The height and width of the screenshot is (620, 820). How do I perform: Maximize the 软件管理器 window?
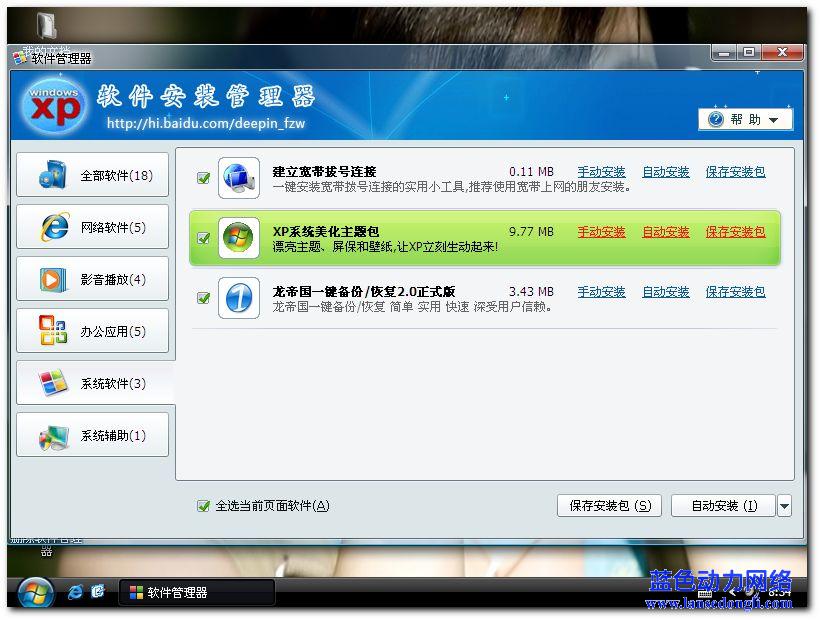tap(749, 52)
